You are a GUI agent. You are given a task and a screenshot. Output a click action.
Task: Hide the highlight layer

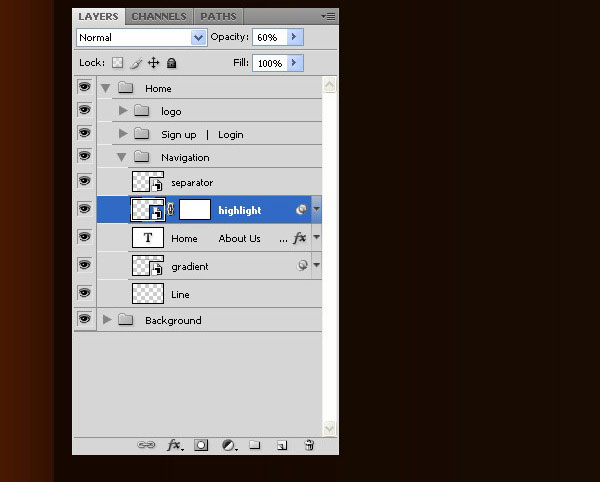[84, 208]
